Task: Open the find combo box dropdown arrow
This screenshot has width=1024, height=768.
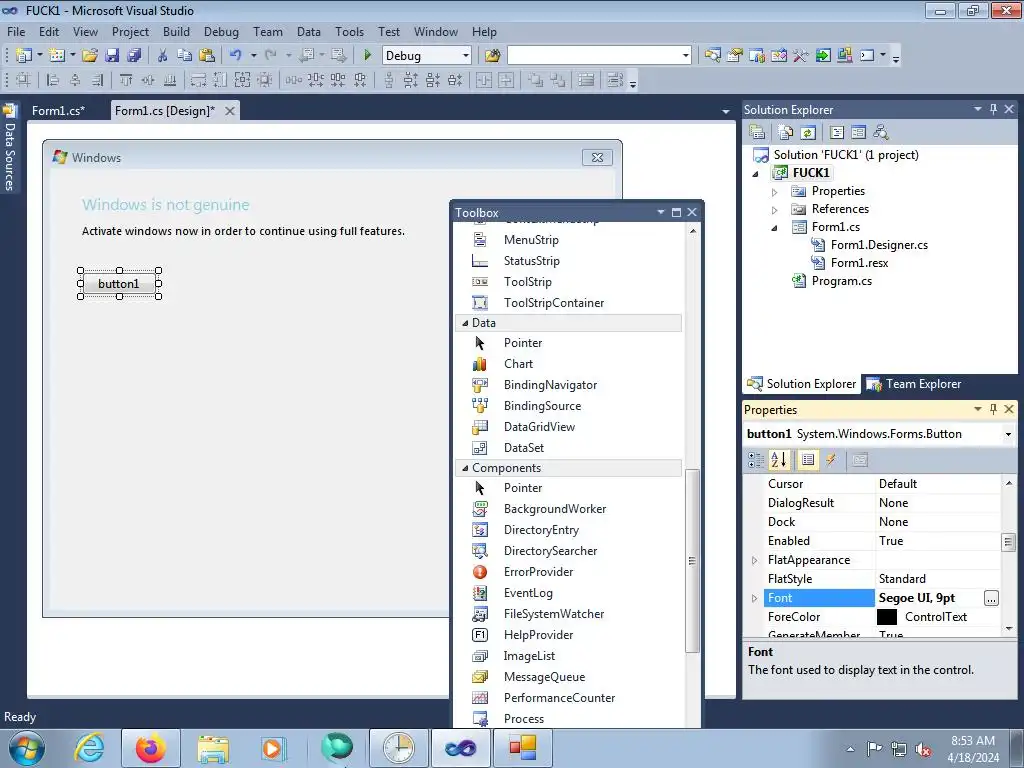Action: click(685, 56)
